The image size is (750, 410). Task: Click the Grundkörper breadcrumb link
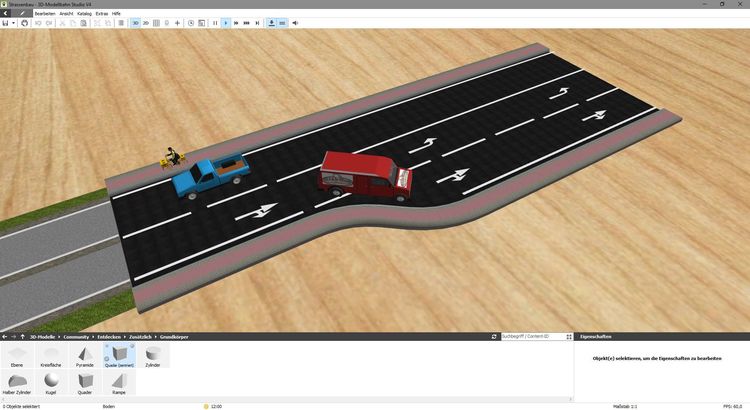click(x=177, y=337)
